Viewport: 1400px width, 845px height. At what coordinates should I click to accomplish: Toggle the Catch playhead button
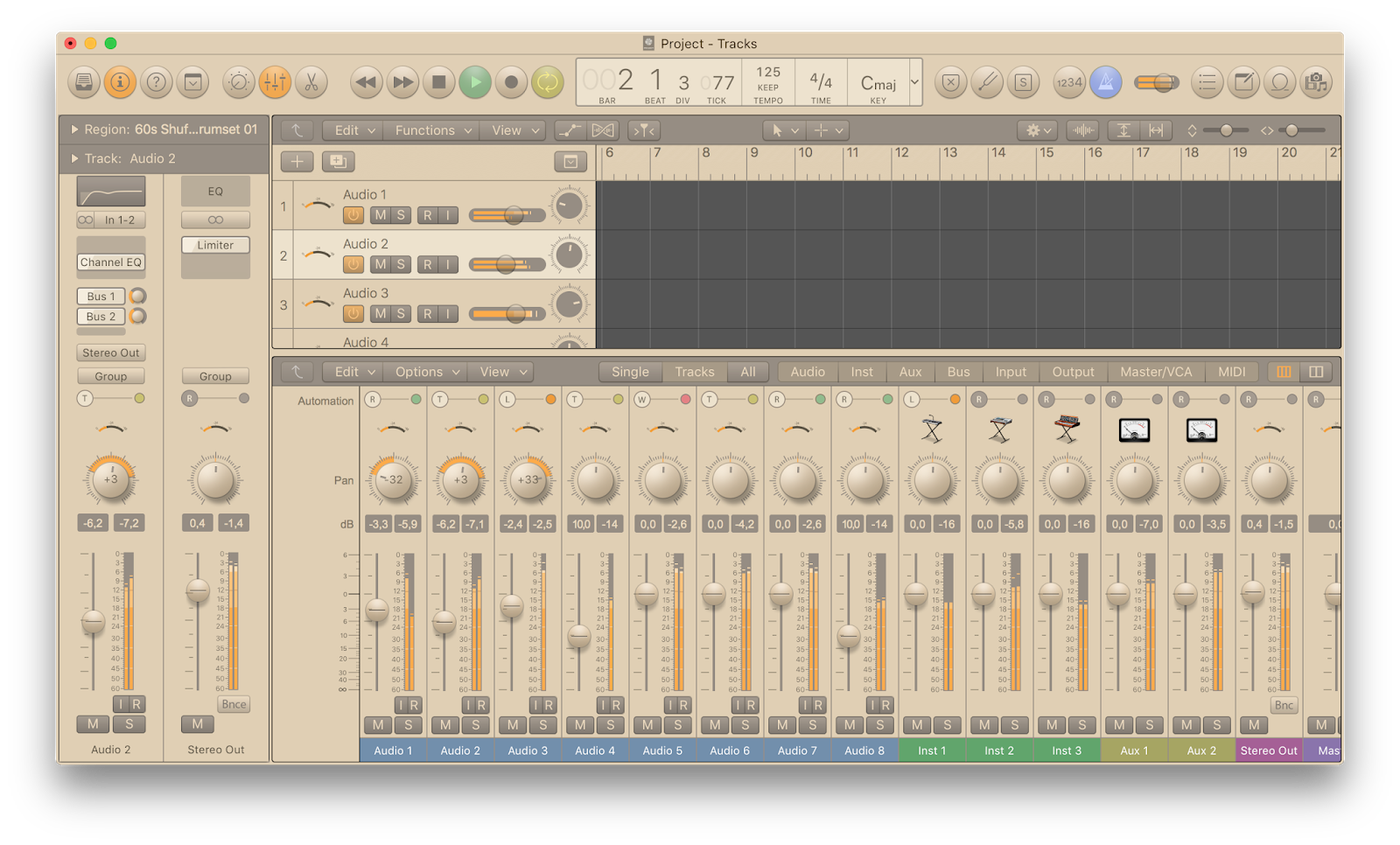point(643,130)
